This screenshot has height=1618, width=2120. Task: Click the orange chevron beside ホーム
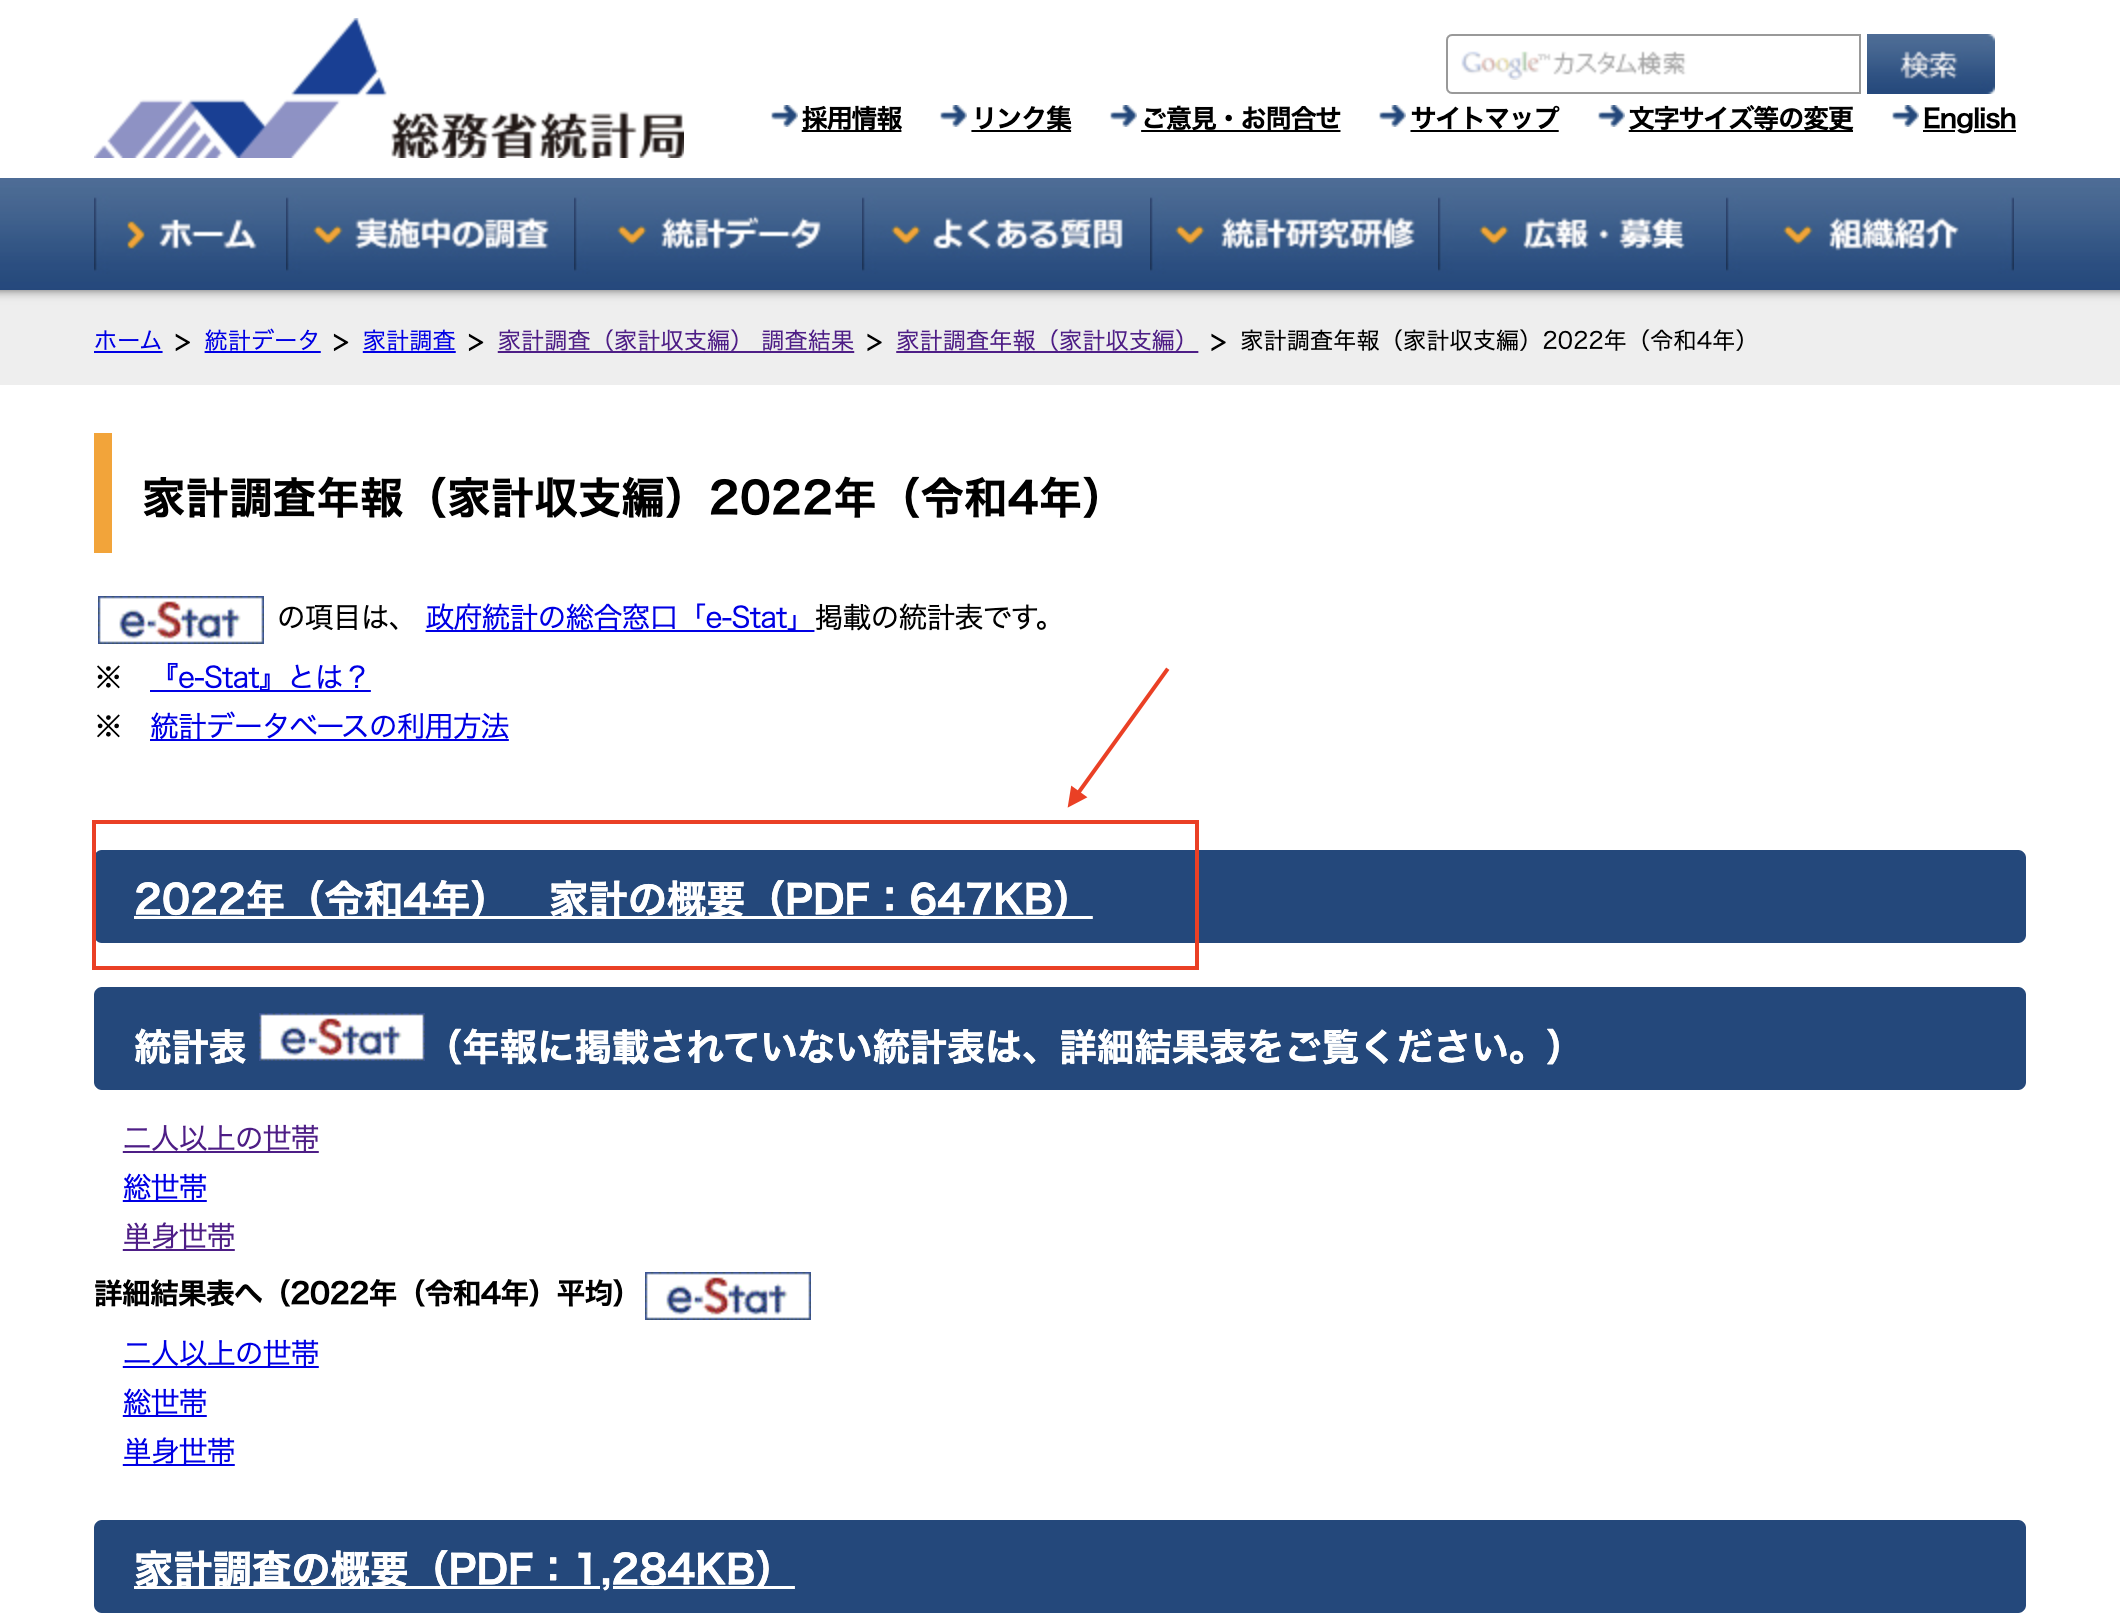click(x=134, y=234)
